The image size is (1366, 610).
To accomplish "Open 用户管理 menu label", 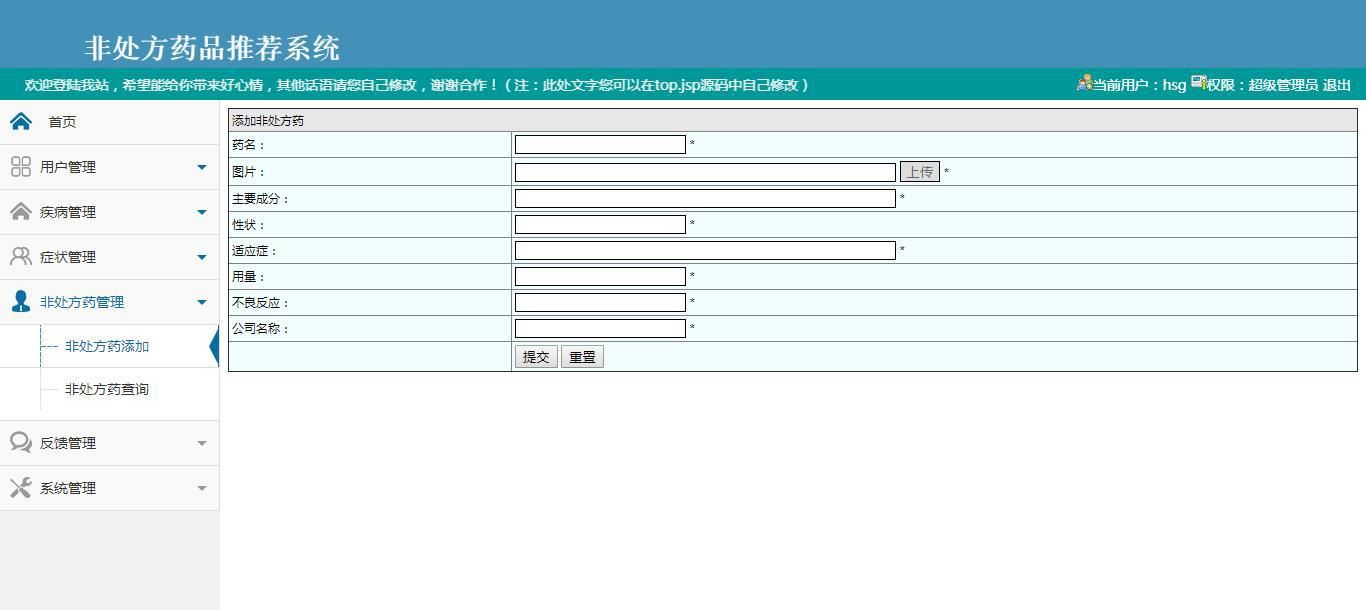I will pos(68,167).
